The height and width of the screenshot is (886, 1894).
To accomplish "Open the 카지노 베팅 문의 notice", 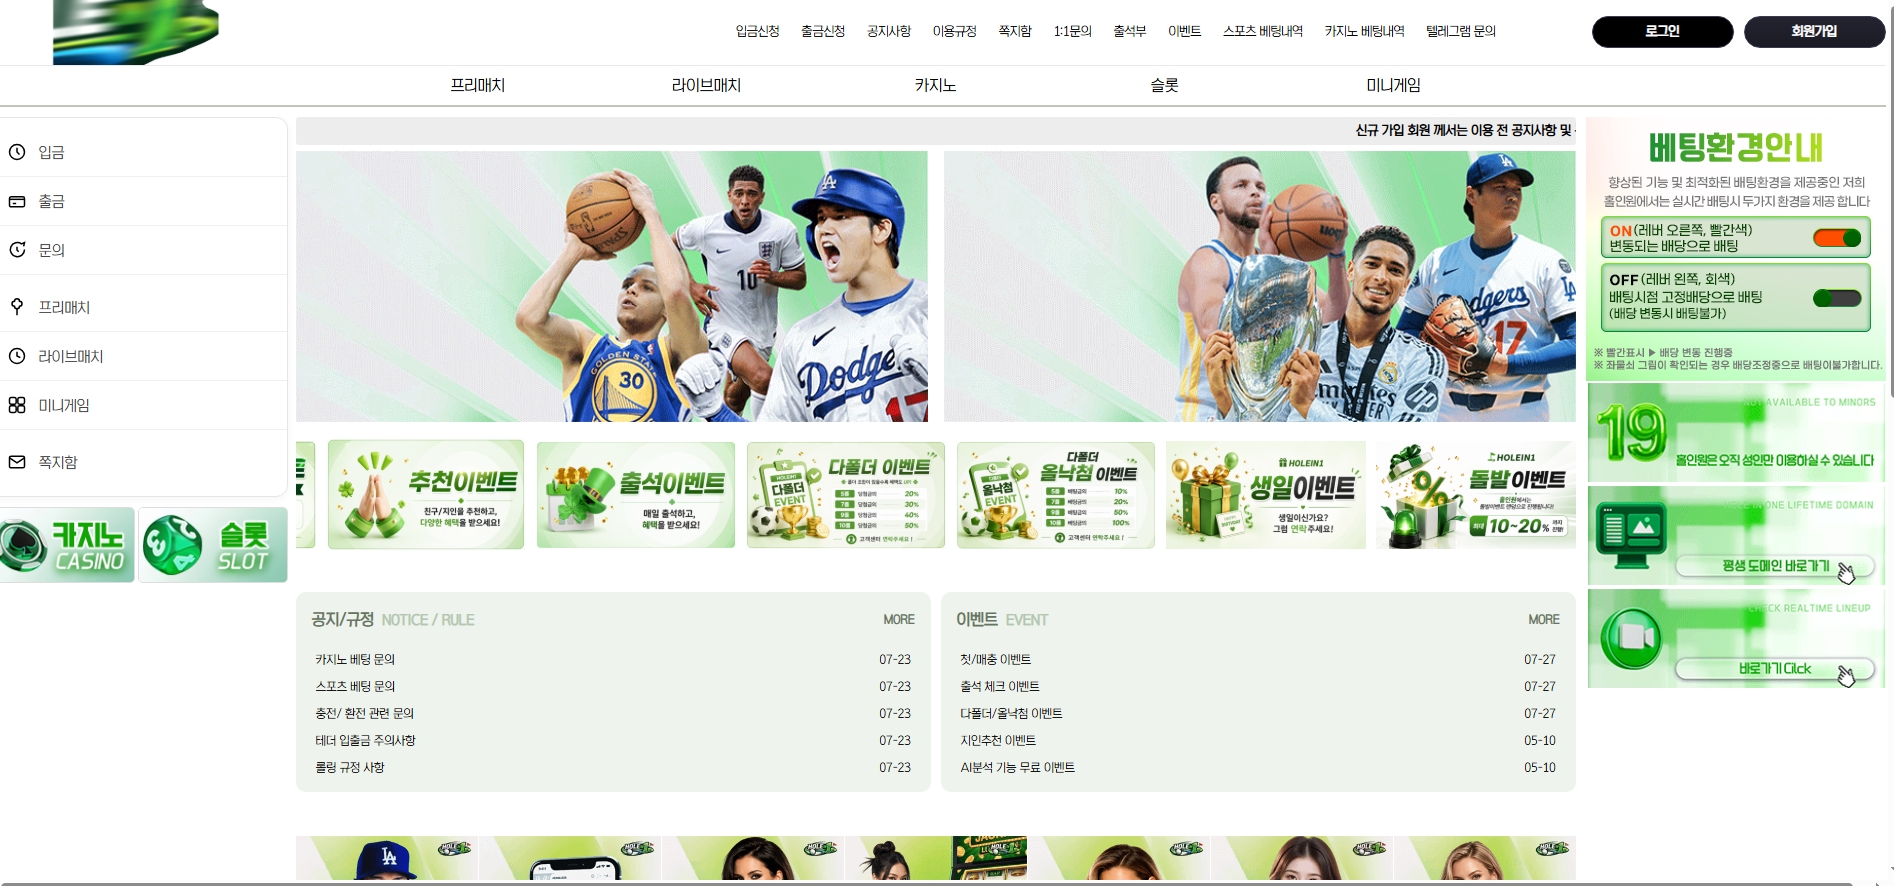I will click(x=355, y=660).
